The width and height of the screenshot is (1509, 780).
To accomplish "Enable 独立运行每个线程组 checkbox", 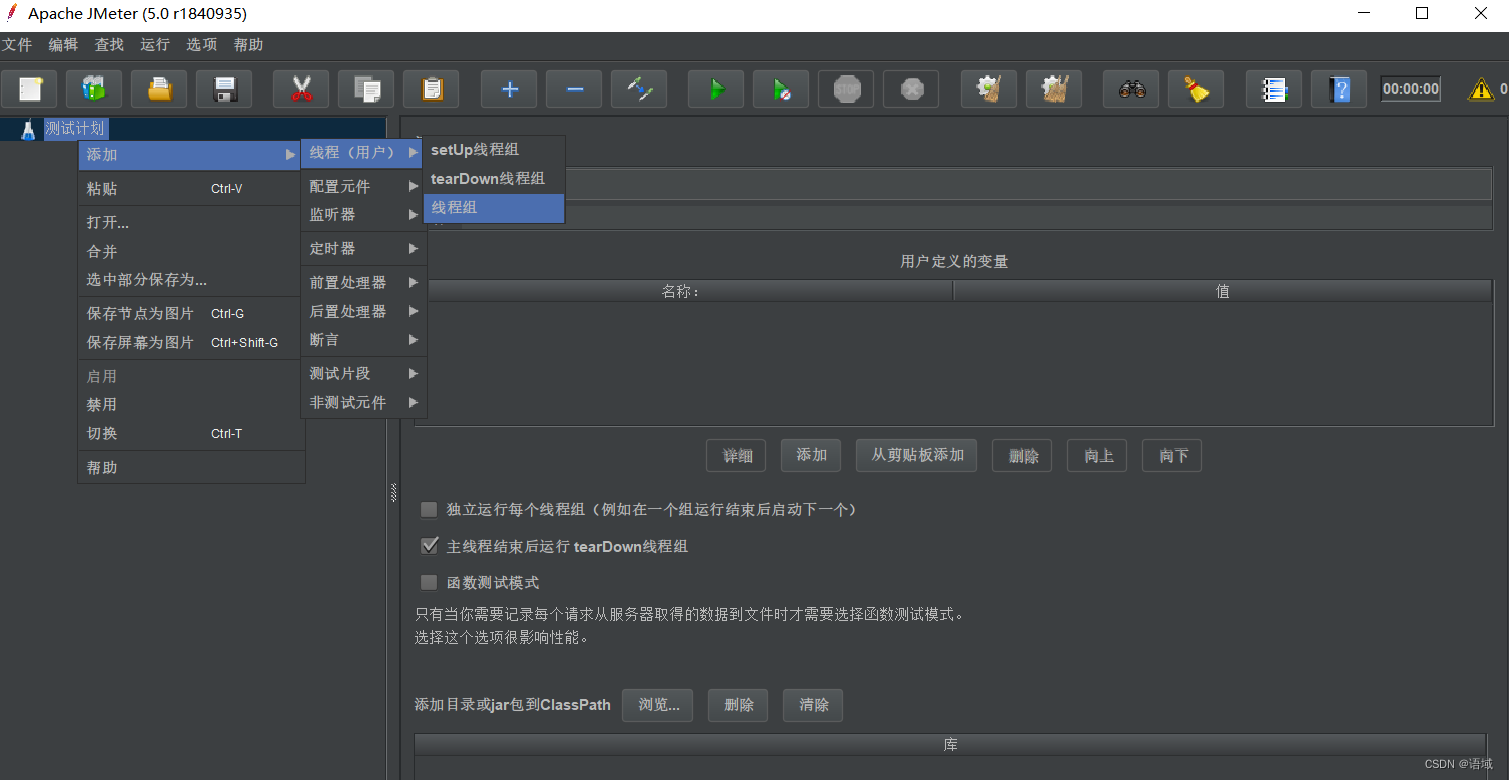I will pos(429,510).
